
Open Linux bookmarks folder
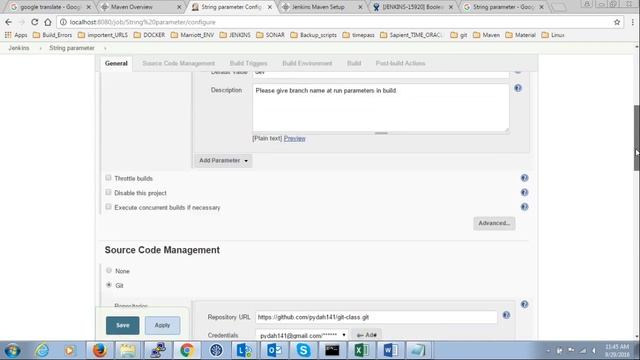click(553, 35)
